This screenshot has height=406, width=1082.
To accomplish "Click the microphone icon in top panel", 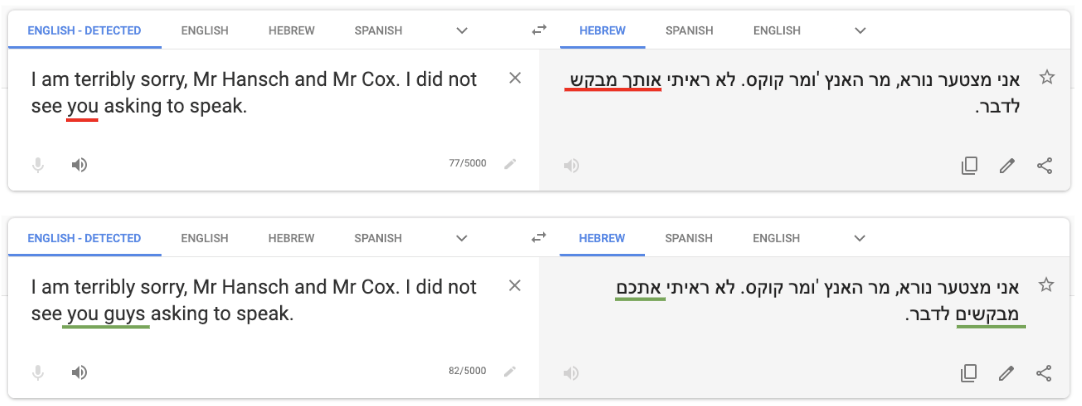I will pyautogui.click(x=38, y=165).
